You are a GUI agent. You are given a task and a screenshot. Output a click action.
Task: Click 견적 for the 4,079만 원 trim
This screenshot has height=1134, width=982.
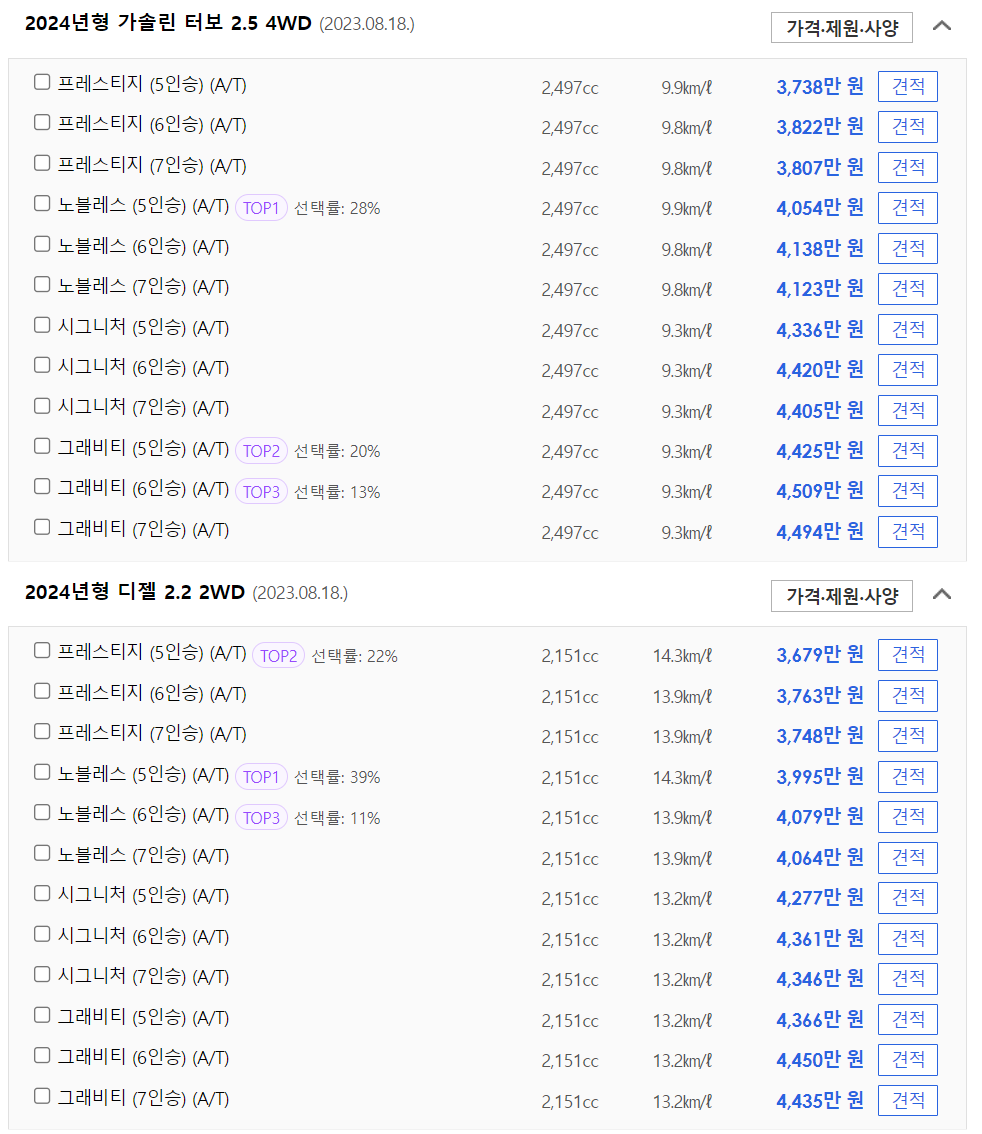click(908, 817)
